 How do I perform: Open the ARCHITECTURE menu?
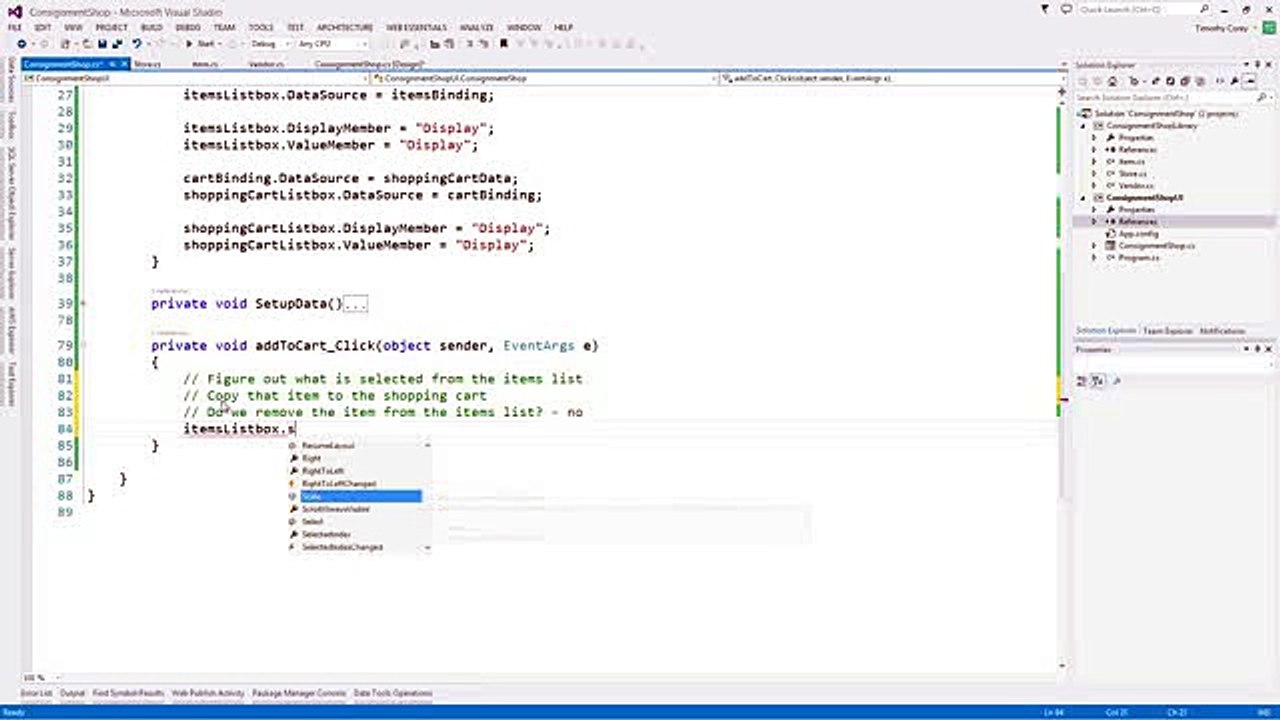tap(345, 28)
